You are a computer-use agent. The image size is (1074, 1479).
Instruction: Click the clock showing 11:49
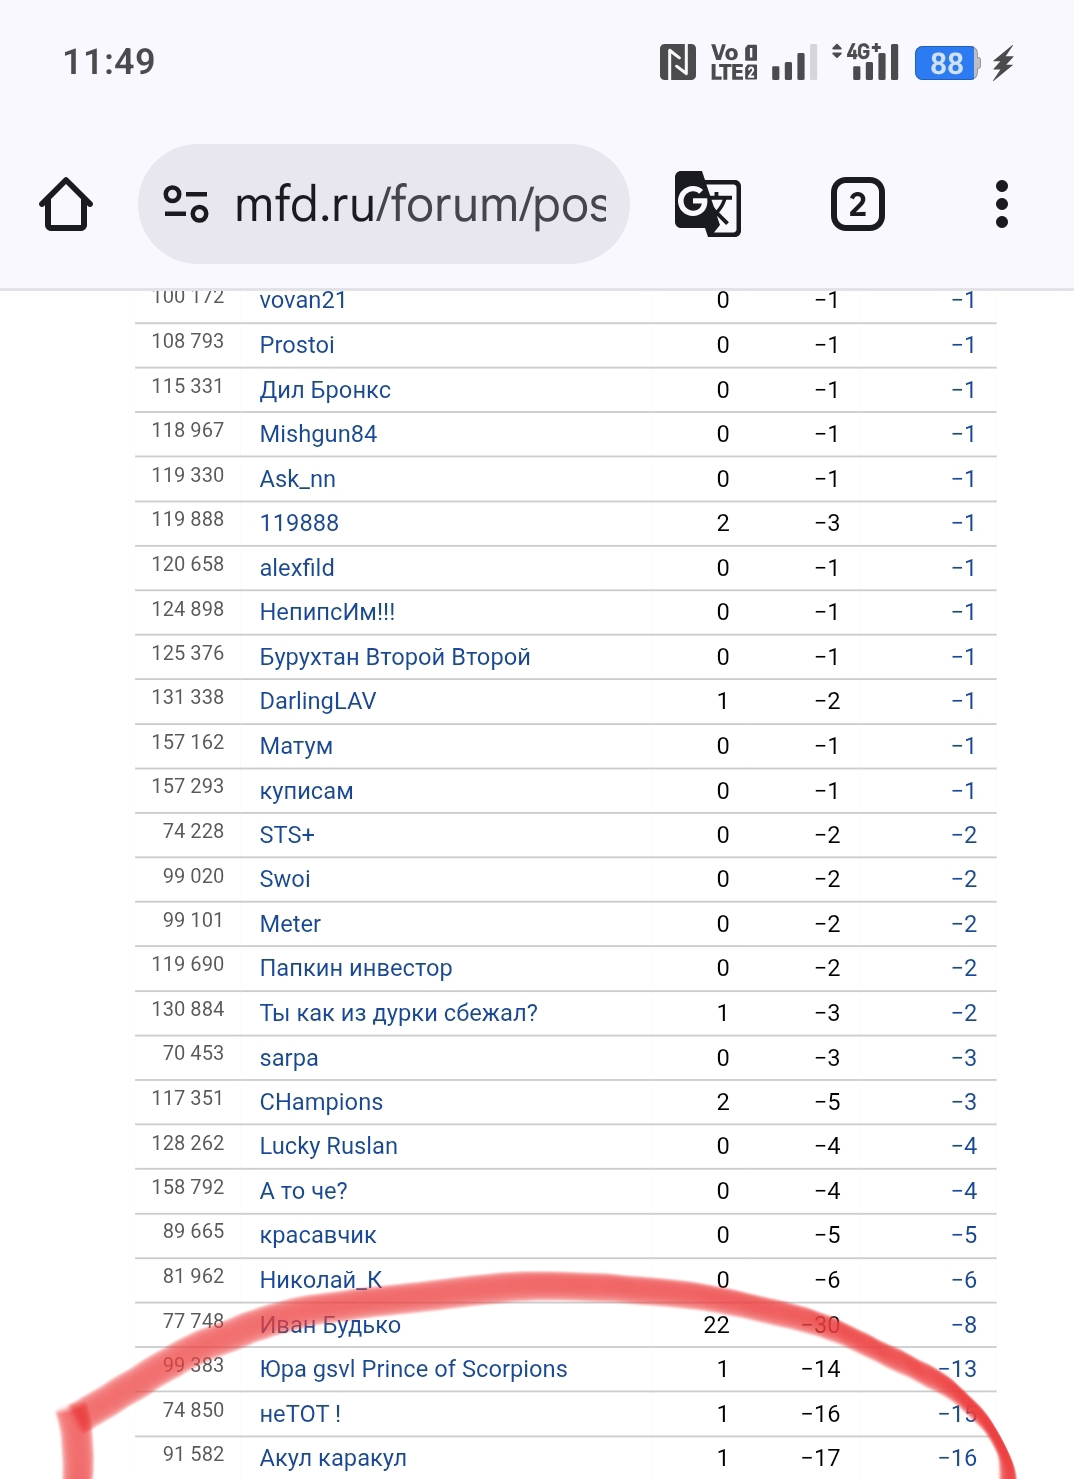coord(109,62)
